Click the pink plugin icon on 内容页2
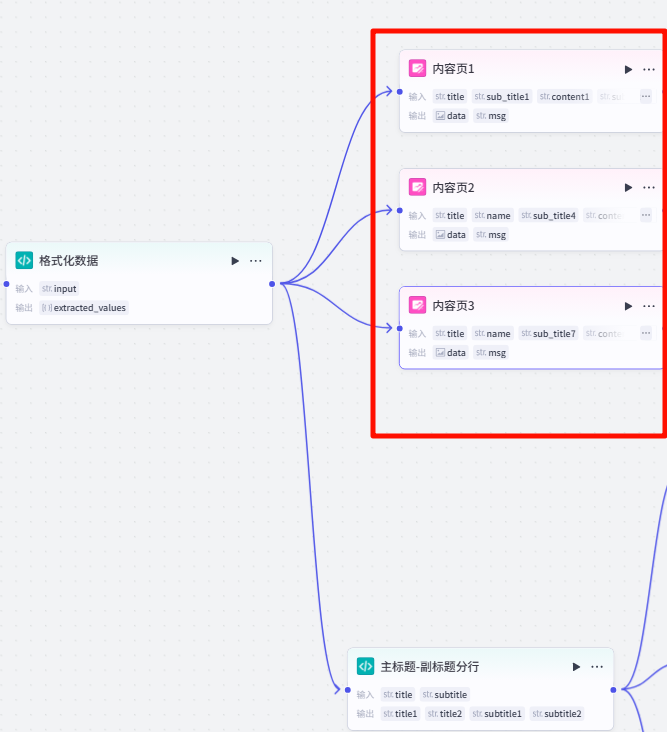This screenshot has width=667, height=732. click(x=418, y=187)
